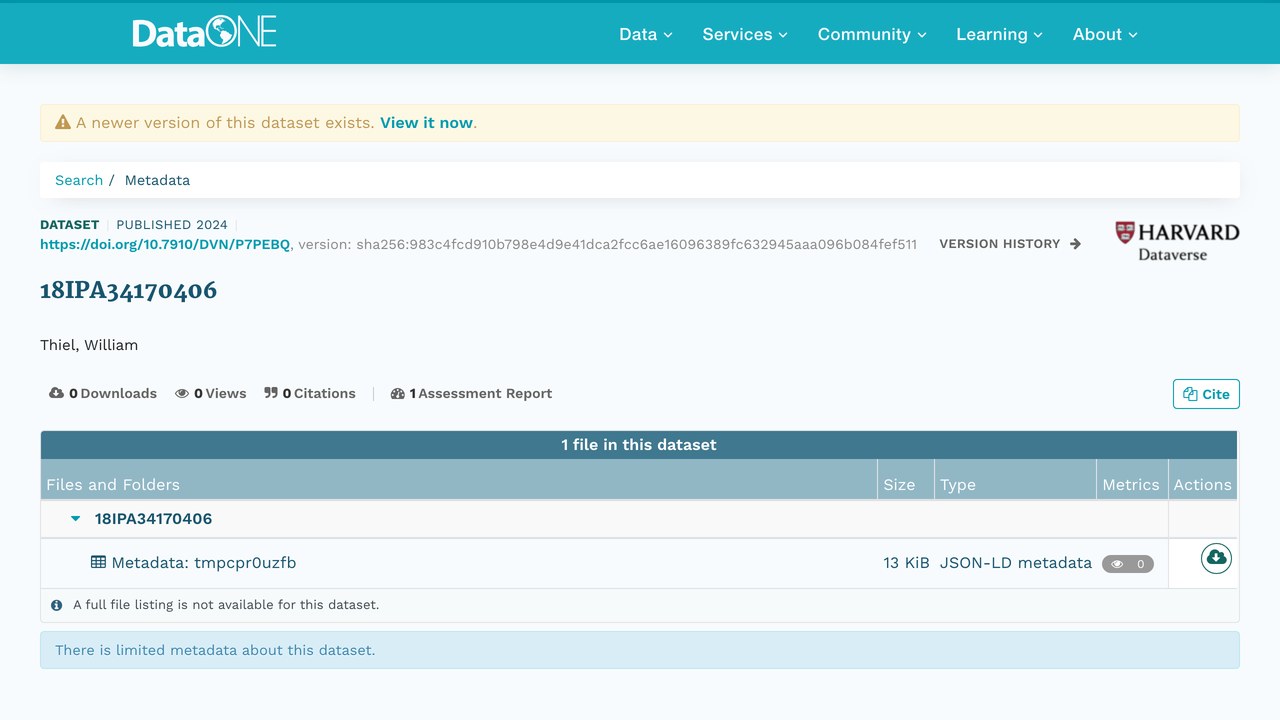Click the limited metadata notice
The image size is (1280, 720).
pos(640,650)
